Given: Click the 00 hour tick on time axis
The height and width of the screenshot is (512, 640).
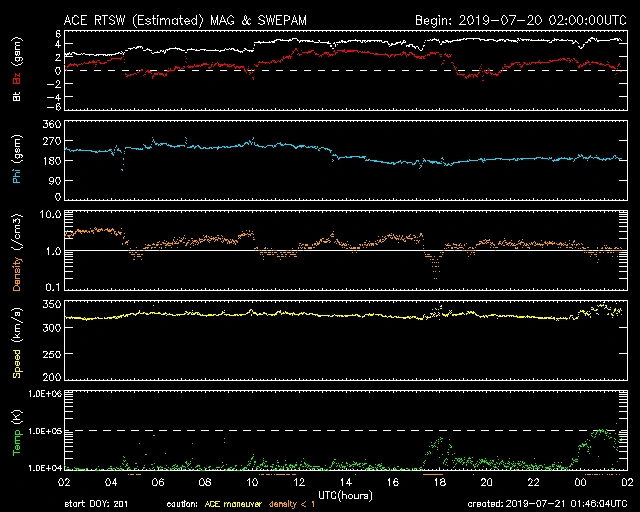Looking at the screenshot, I should coord(580,482).
